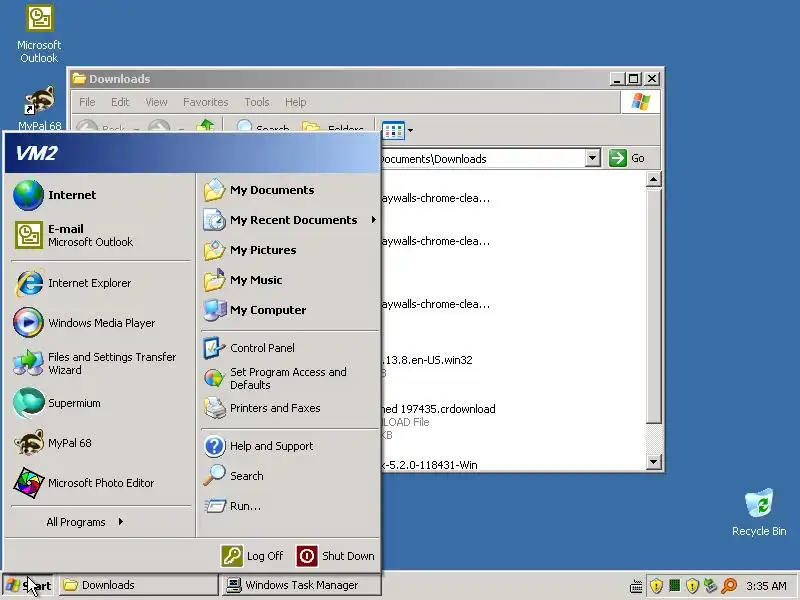Open Set Program Access and Defaults
The width and height of the screenshot is (800, 600).
(289, 379)
